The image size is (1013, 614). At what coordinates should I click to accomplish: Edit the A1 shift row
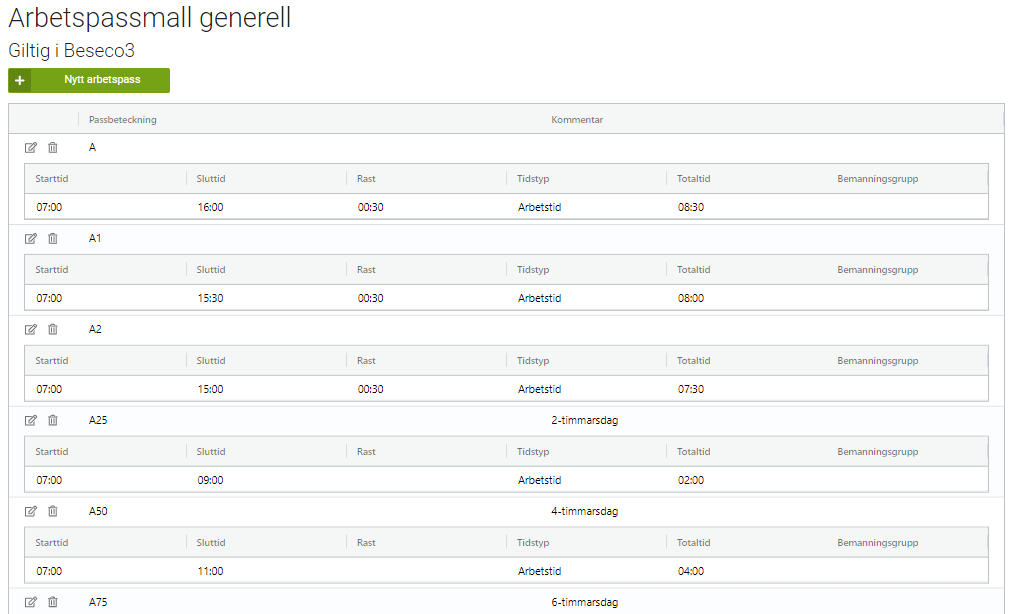point(31,239)
